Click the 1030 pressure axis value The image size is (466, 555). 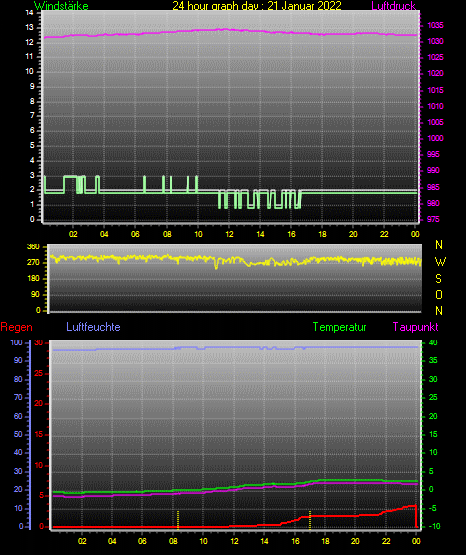pos(436,41)
